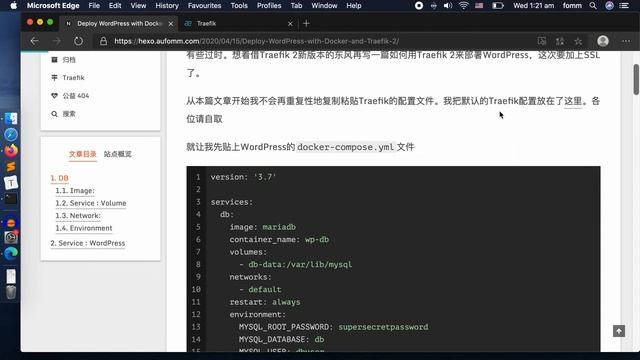640x360 pixels.
Task: Click the clock showing Wed 1:21 am
Action: (x=533, y=6)
